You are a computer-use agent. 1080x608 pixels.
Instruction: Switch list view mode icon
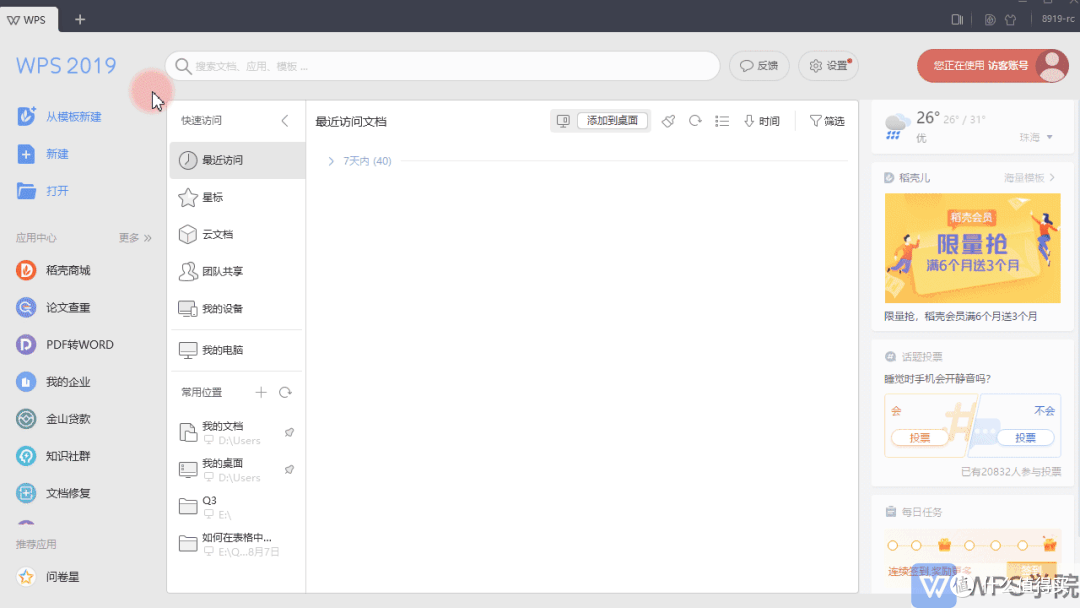point(722,121)
